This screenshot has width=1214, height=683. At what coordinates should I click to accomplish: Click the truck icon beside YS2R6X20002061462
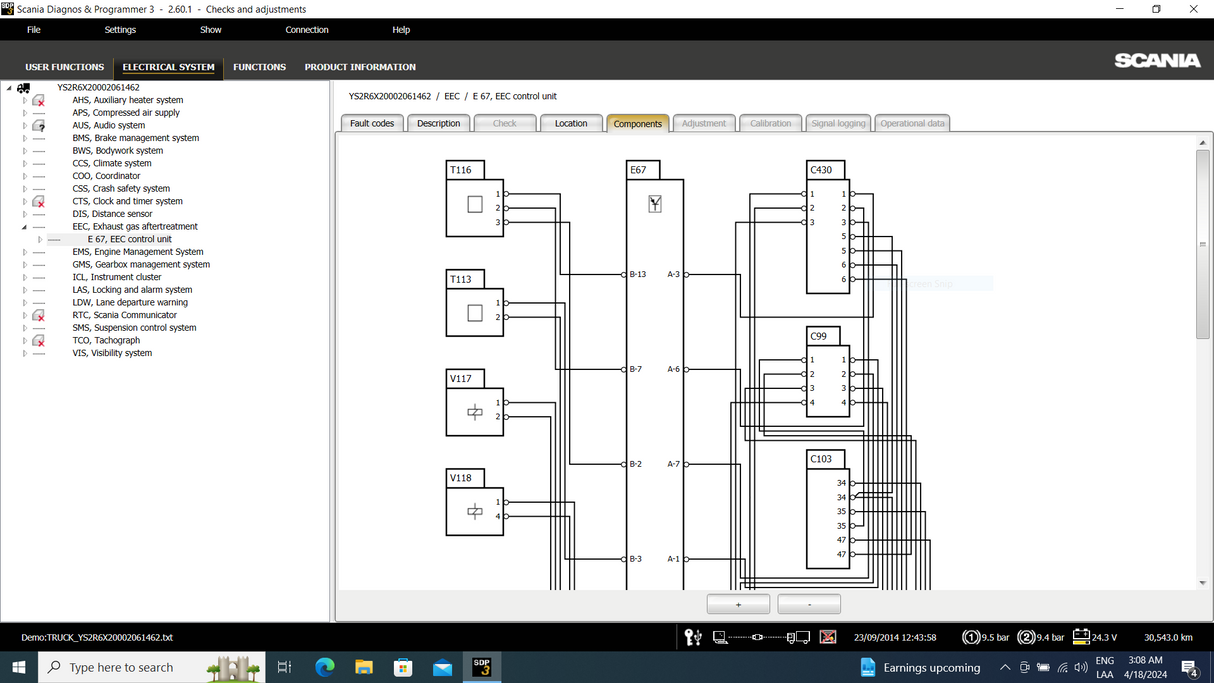tap(24, 88)
